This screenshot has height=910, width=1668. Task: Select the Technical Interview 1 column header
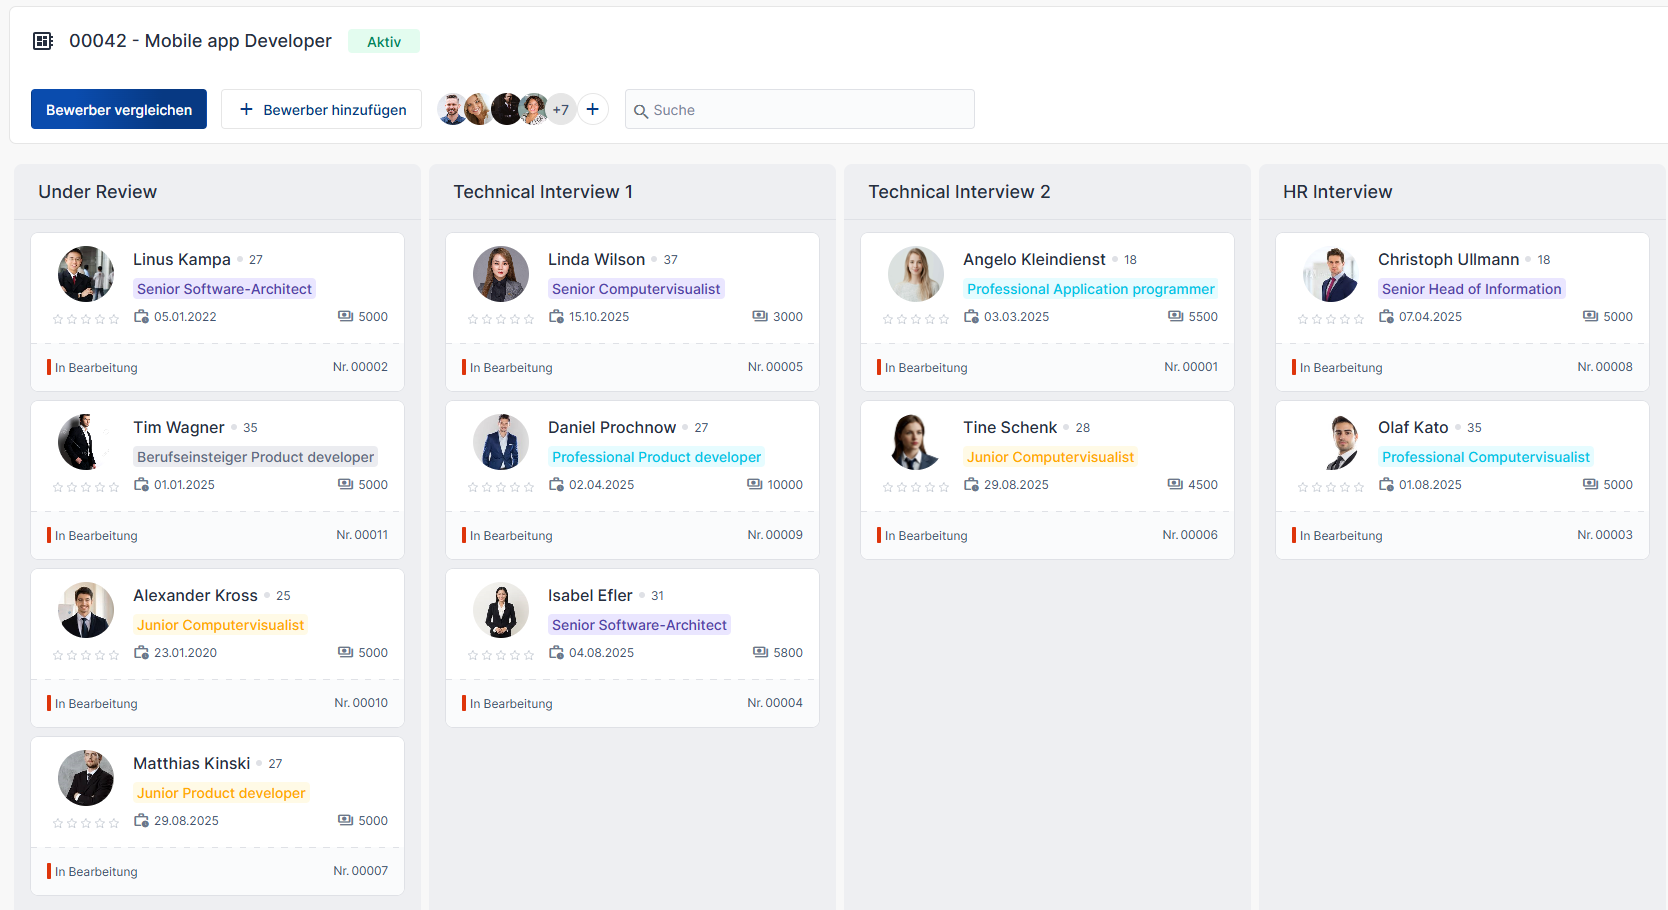pyautogui.click(x=543, y=192)
